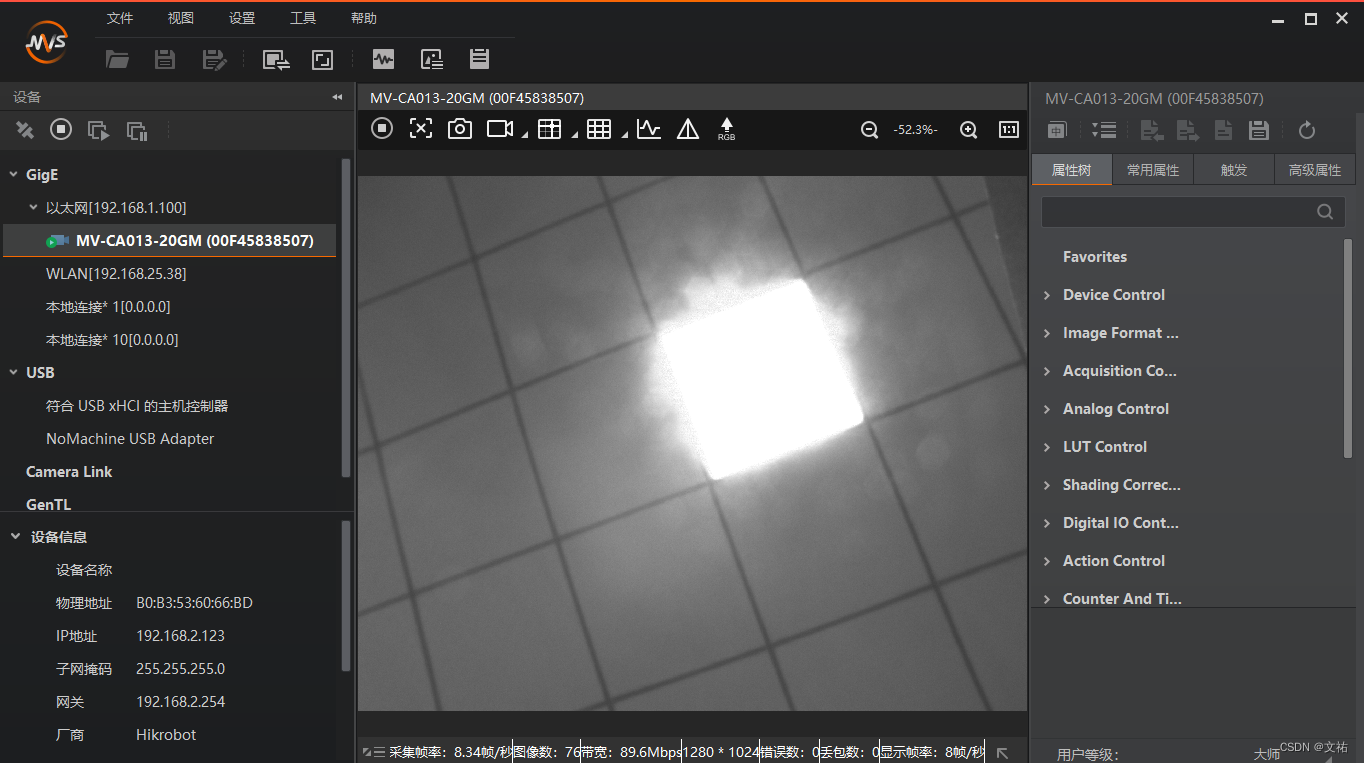Click the expand/collapse list icon in properties toolbar

click(x=1104, y=130)
